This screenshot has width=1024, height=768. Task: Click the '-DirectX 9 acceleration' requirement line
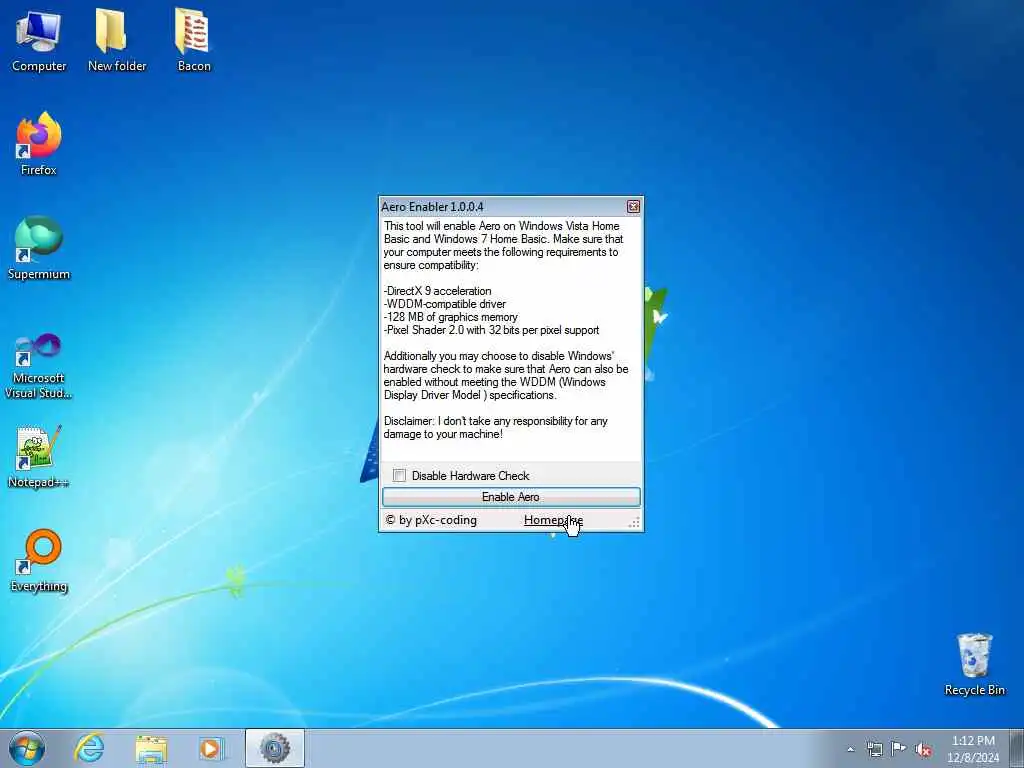click(438, 291)
